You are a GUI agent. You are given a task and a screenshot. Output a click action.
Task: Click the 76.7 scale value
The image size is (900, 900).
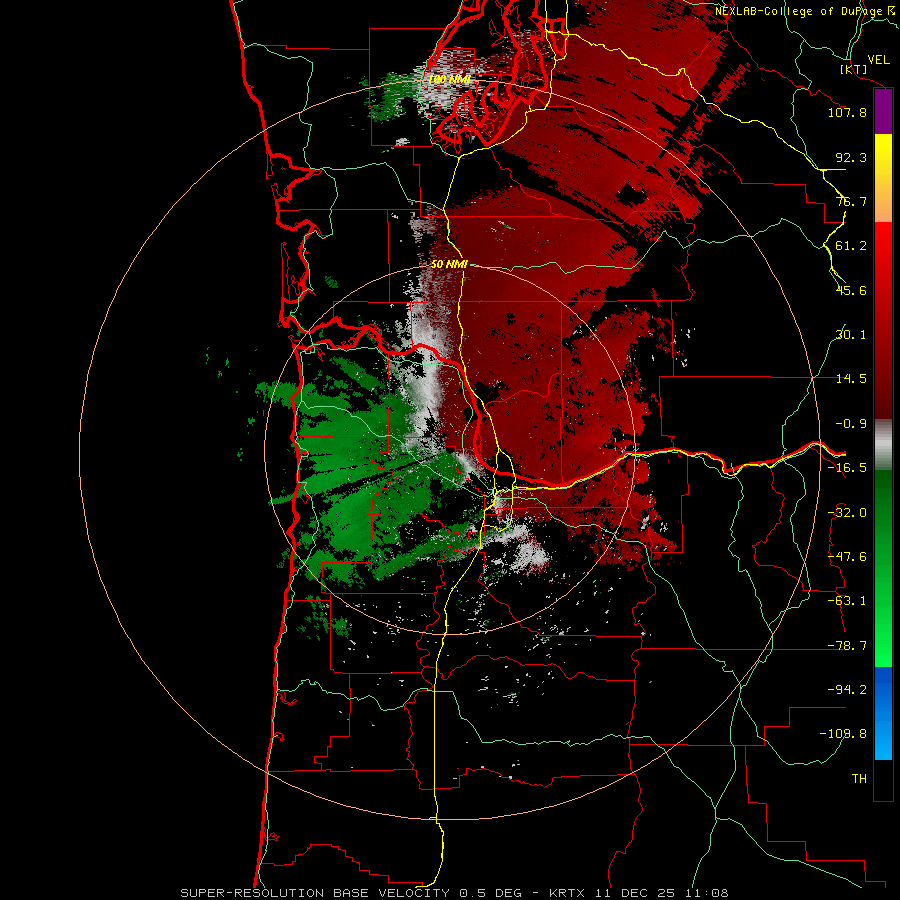[851, 201]
